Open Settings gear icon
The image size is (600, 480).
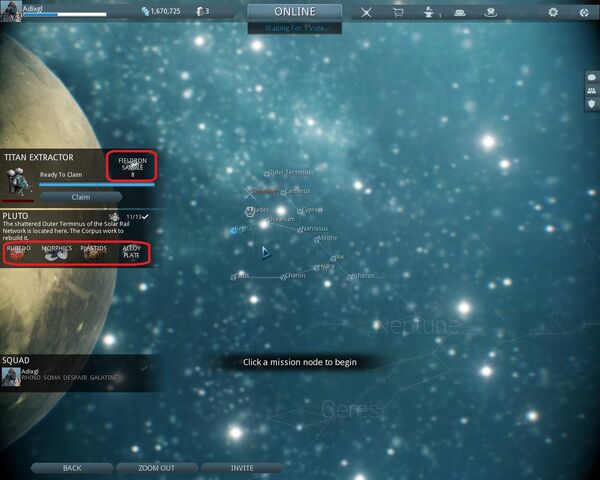pos(553,12)
